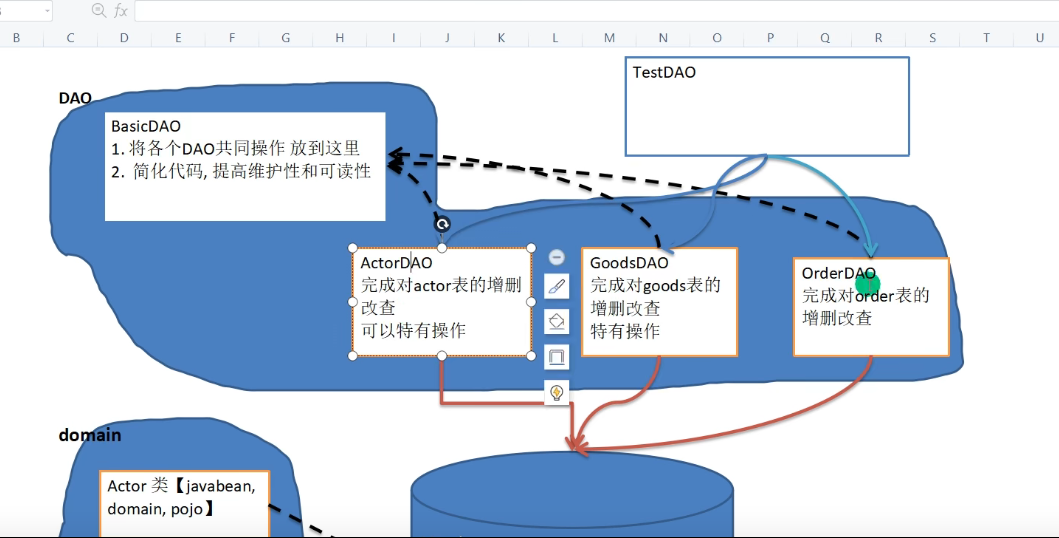
Task: Click the magnifier icon beside fx
Action: click(99, 10)
